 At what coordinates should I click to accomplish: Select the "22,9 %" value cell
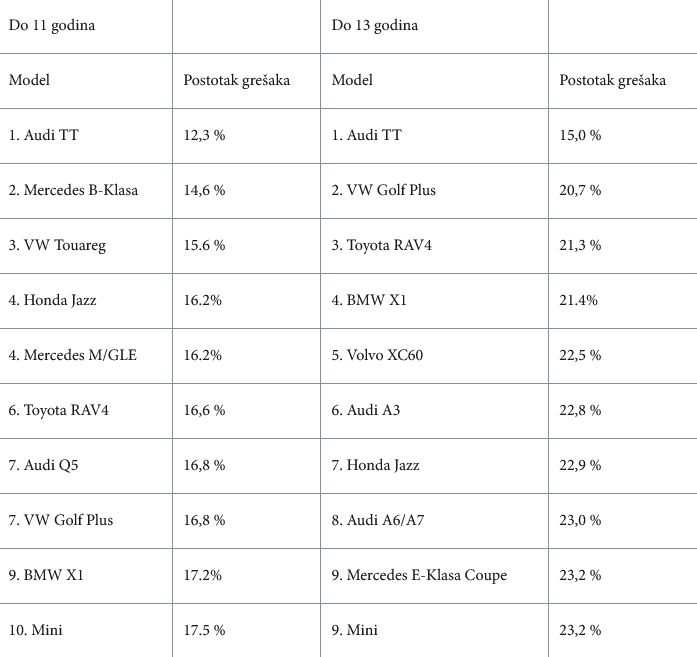pyautogui.click(x=581, y=465)
